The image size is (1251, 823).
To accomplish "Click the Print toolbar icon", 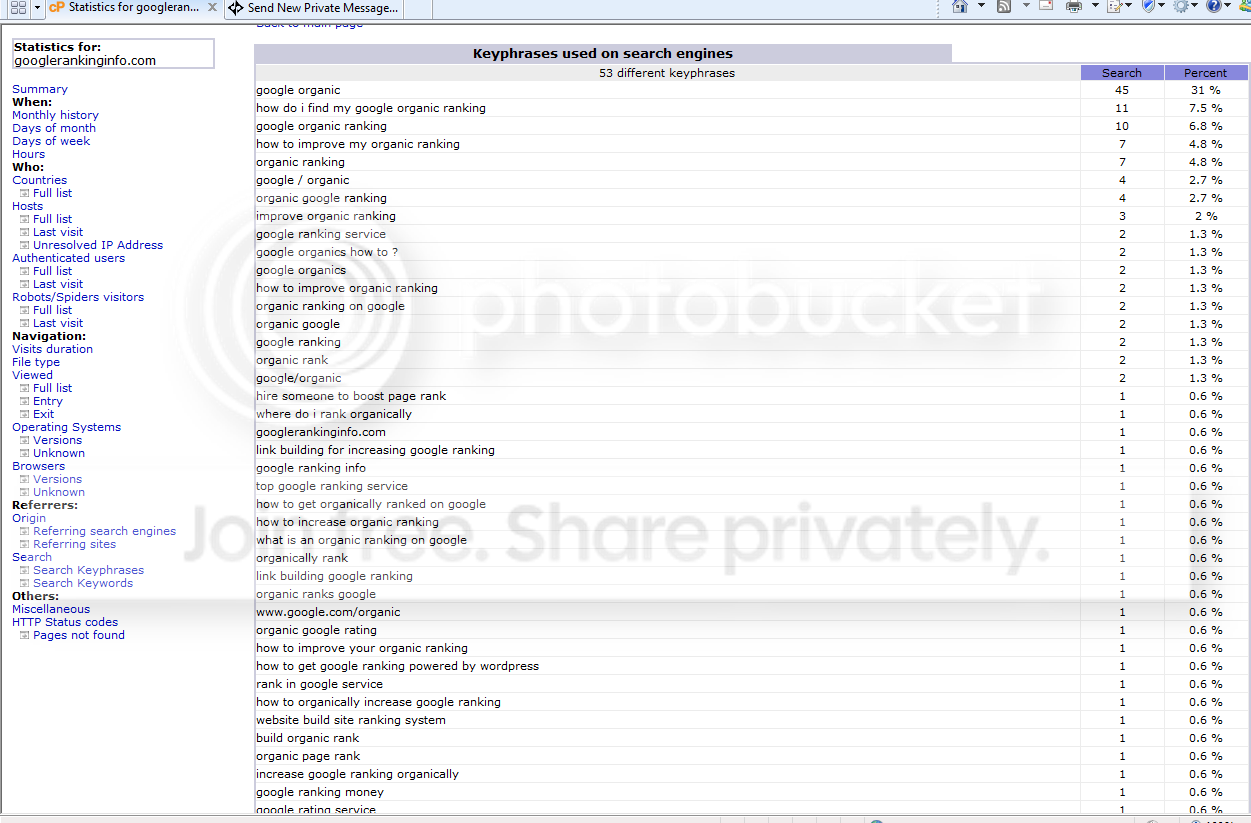I will point(1074,6).
